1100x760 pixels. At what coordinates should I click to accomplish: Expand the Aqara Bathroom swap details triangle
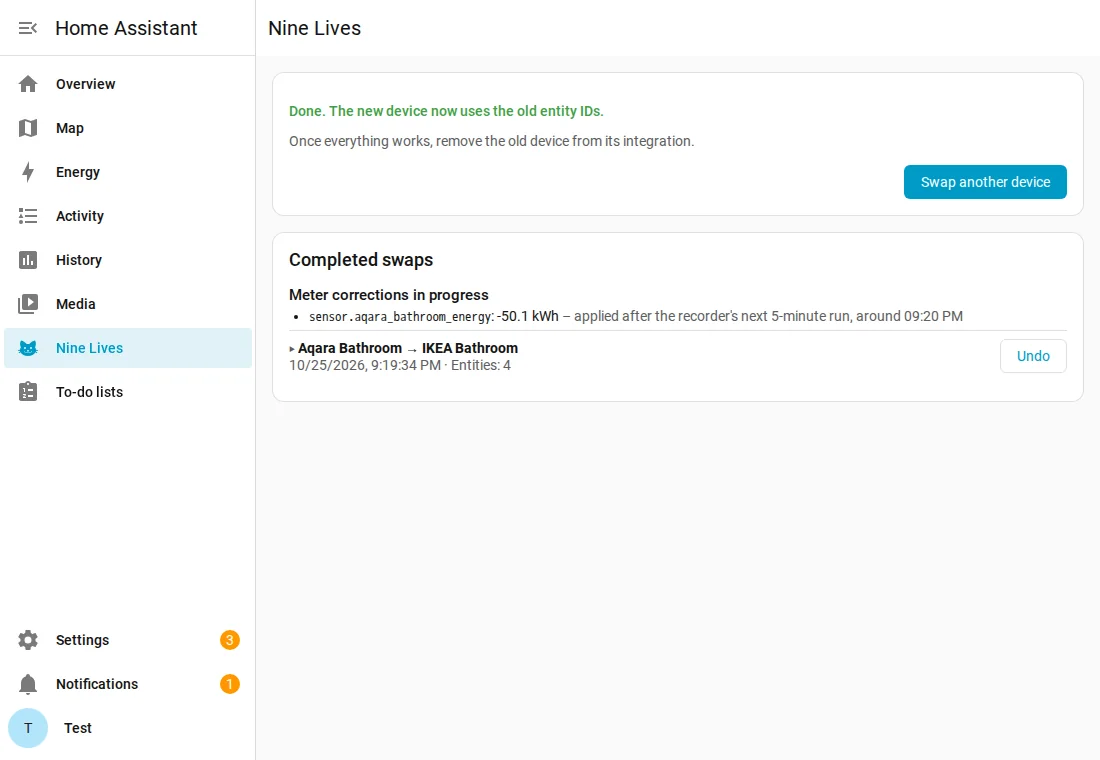292,349
